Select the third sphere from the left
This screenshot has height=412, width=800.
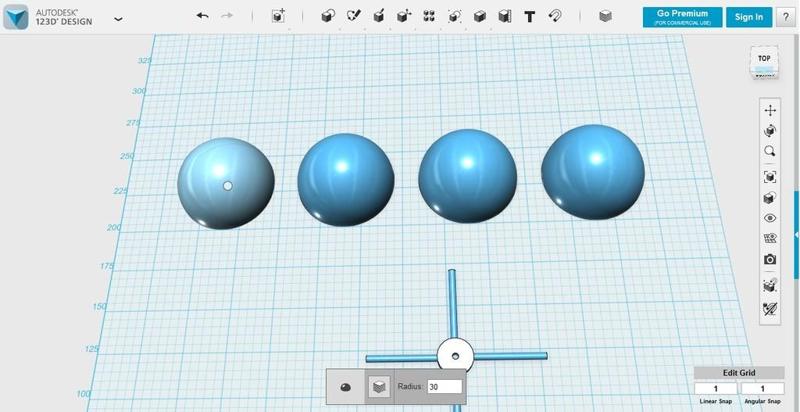pyautogui.click(x=467, y=176)
